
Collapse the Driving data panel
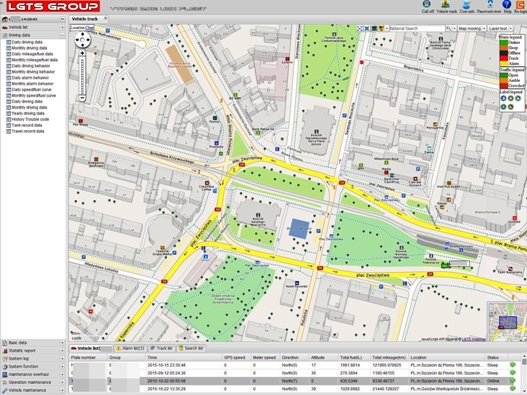(62, 35)
